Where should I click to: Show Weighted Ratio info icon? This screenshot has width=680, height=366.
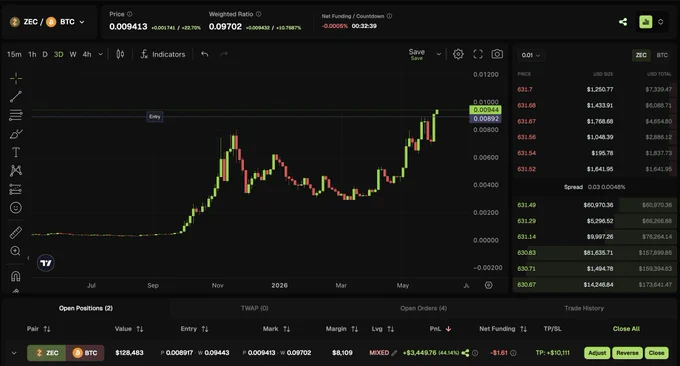coord(258,14)
